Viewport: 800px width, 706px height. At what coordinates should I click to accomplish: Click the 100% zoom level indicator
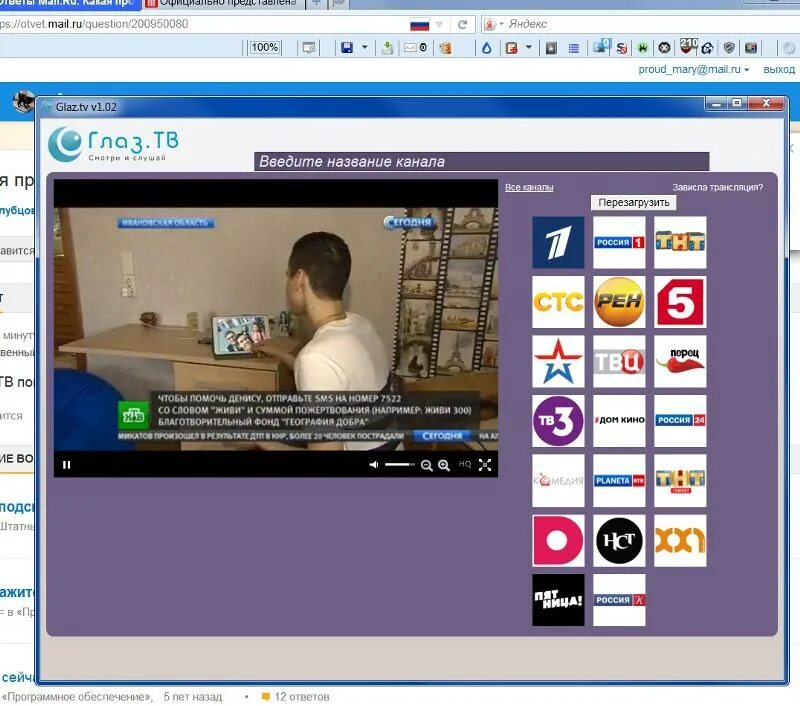265,47
